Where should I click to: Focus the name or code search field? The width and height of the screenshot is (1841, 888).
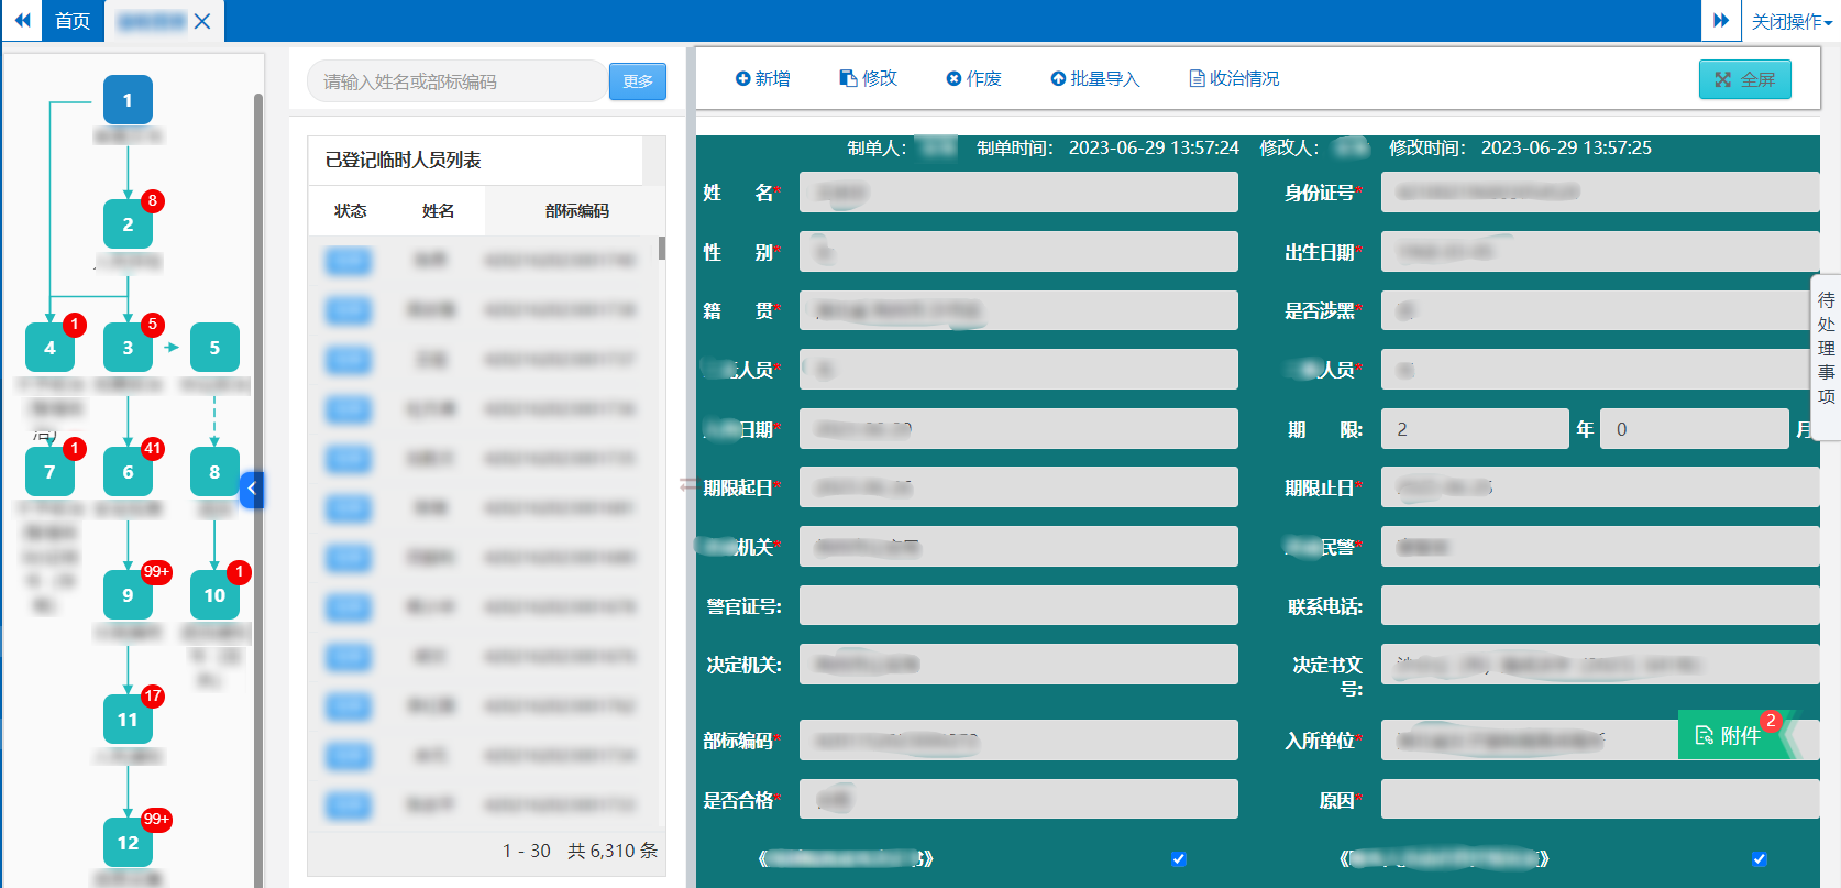coord(458,81)
